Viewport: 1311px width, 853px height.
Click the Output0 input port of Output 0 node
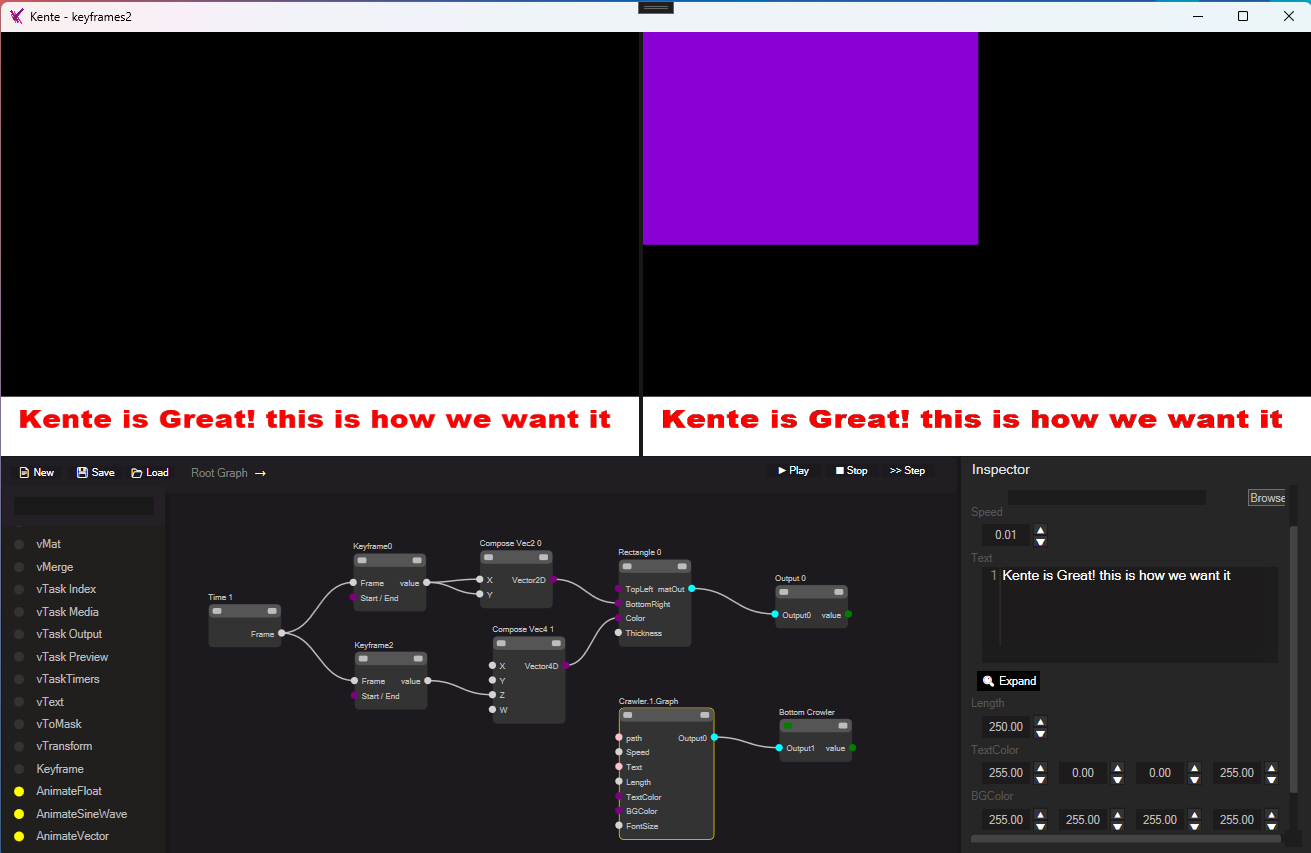(x=775, y=614)
